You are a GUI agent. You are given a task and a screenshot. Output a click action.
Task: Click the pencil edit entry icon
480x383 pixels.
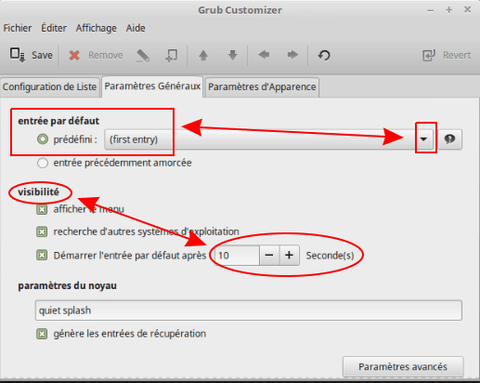pos(143,56)
